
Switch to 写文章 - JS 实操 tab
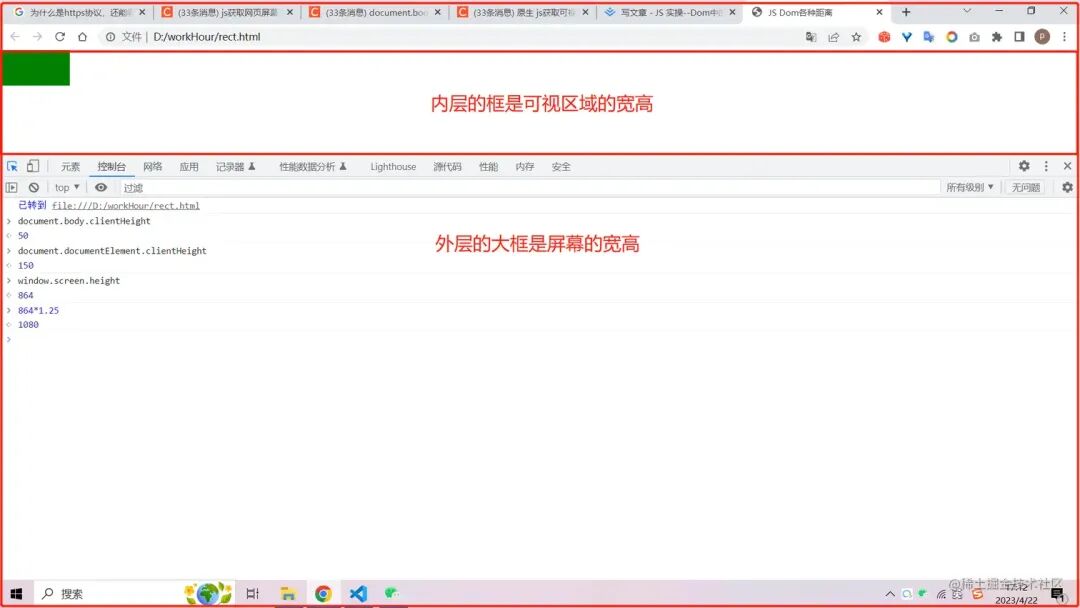pyautogui.click(x=670, y=12)
